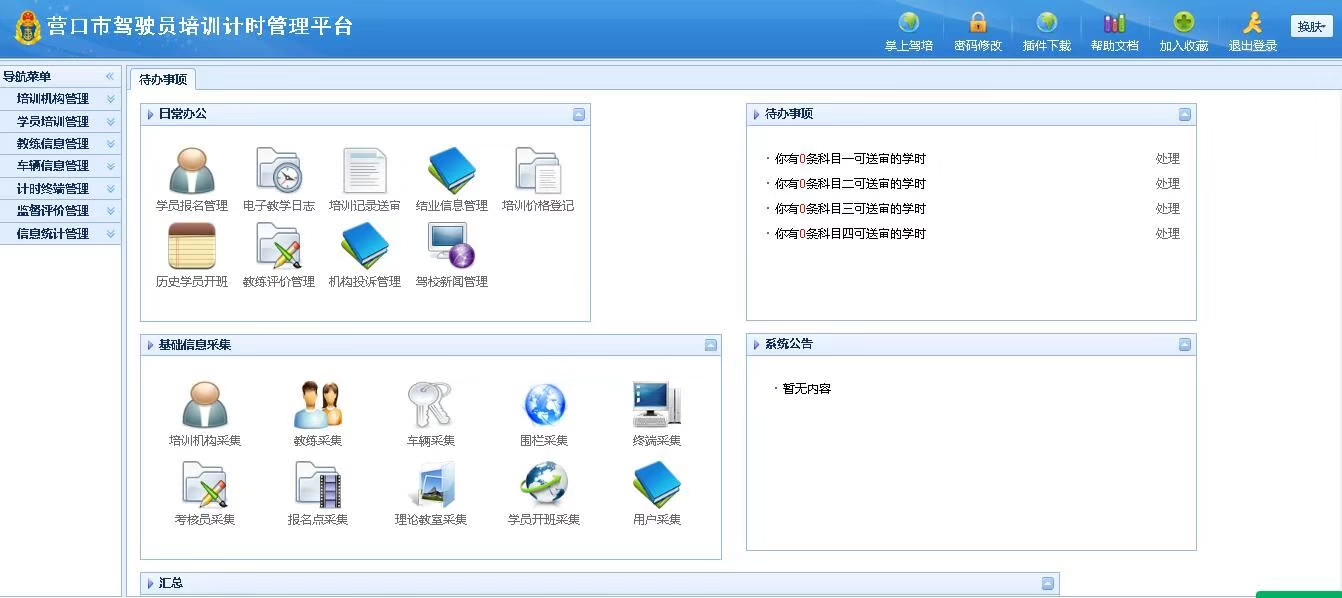
Task: Open 驾校新闻管理 monitor icon
Action: pos(452,247)
